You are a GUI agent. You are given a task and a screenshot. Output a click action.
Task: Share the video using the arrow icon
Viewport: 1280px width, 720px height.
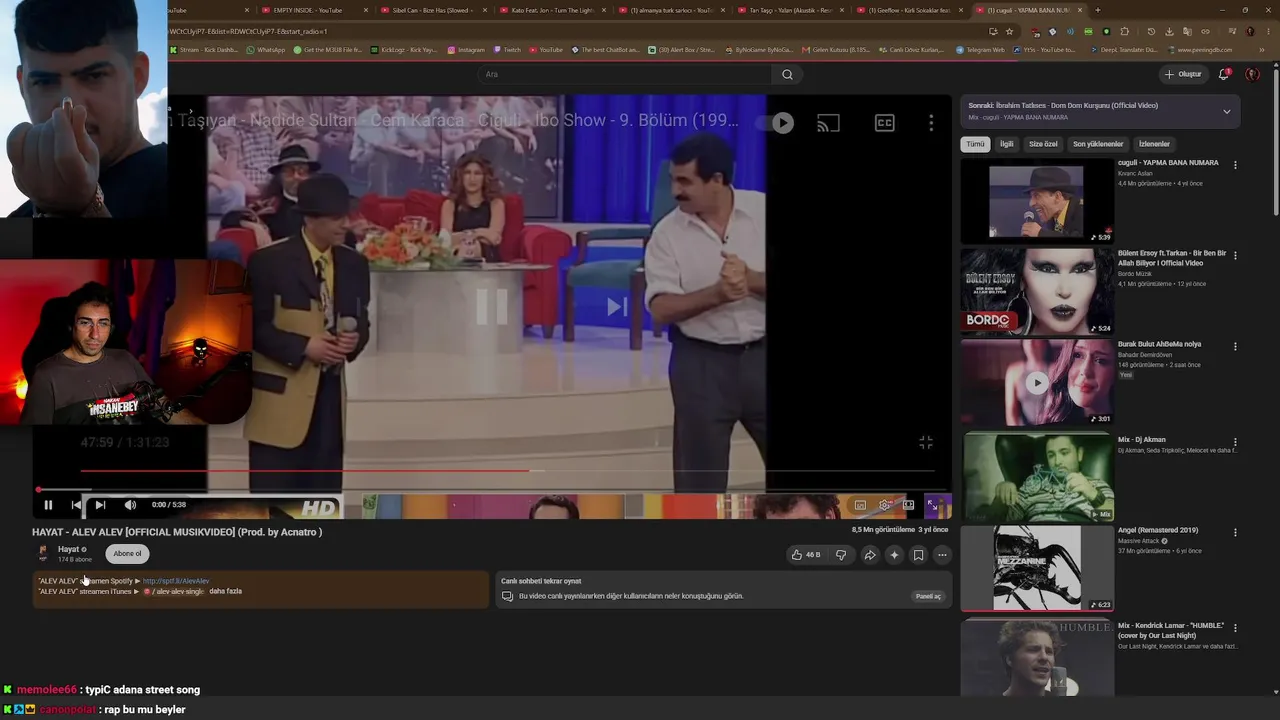(870, 555)
